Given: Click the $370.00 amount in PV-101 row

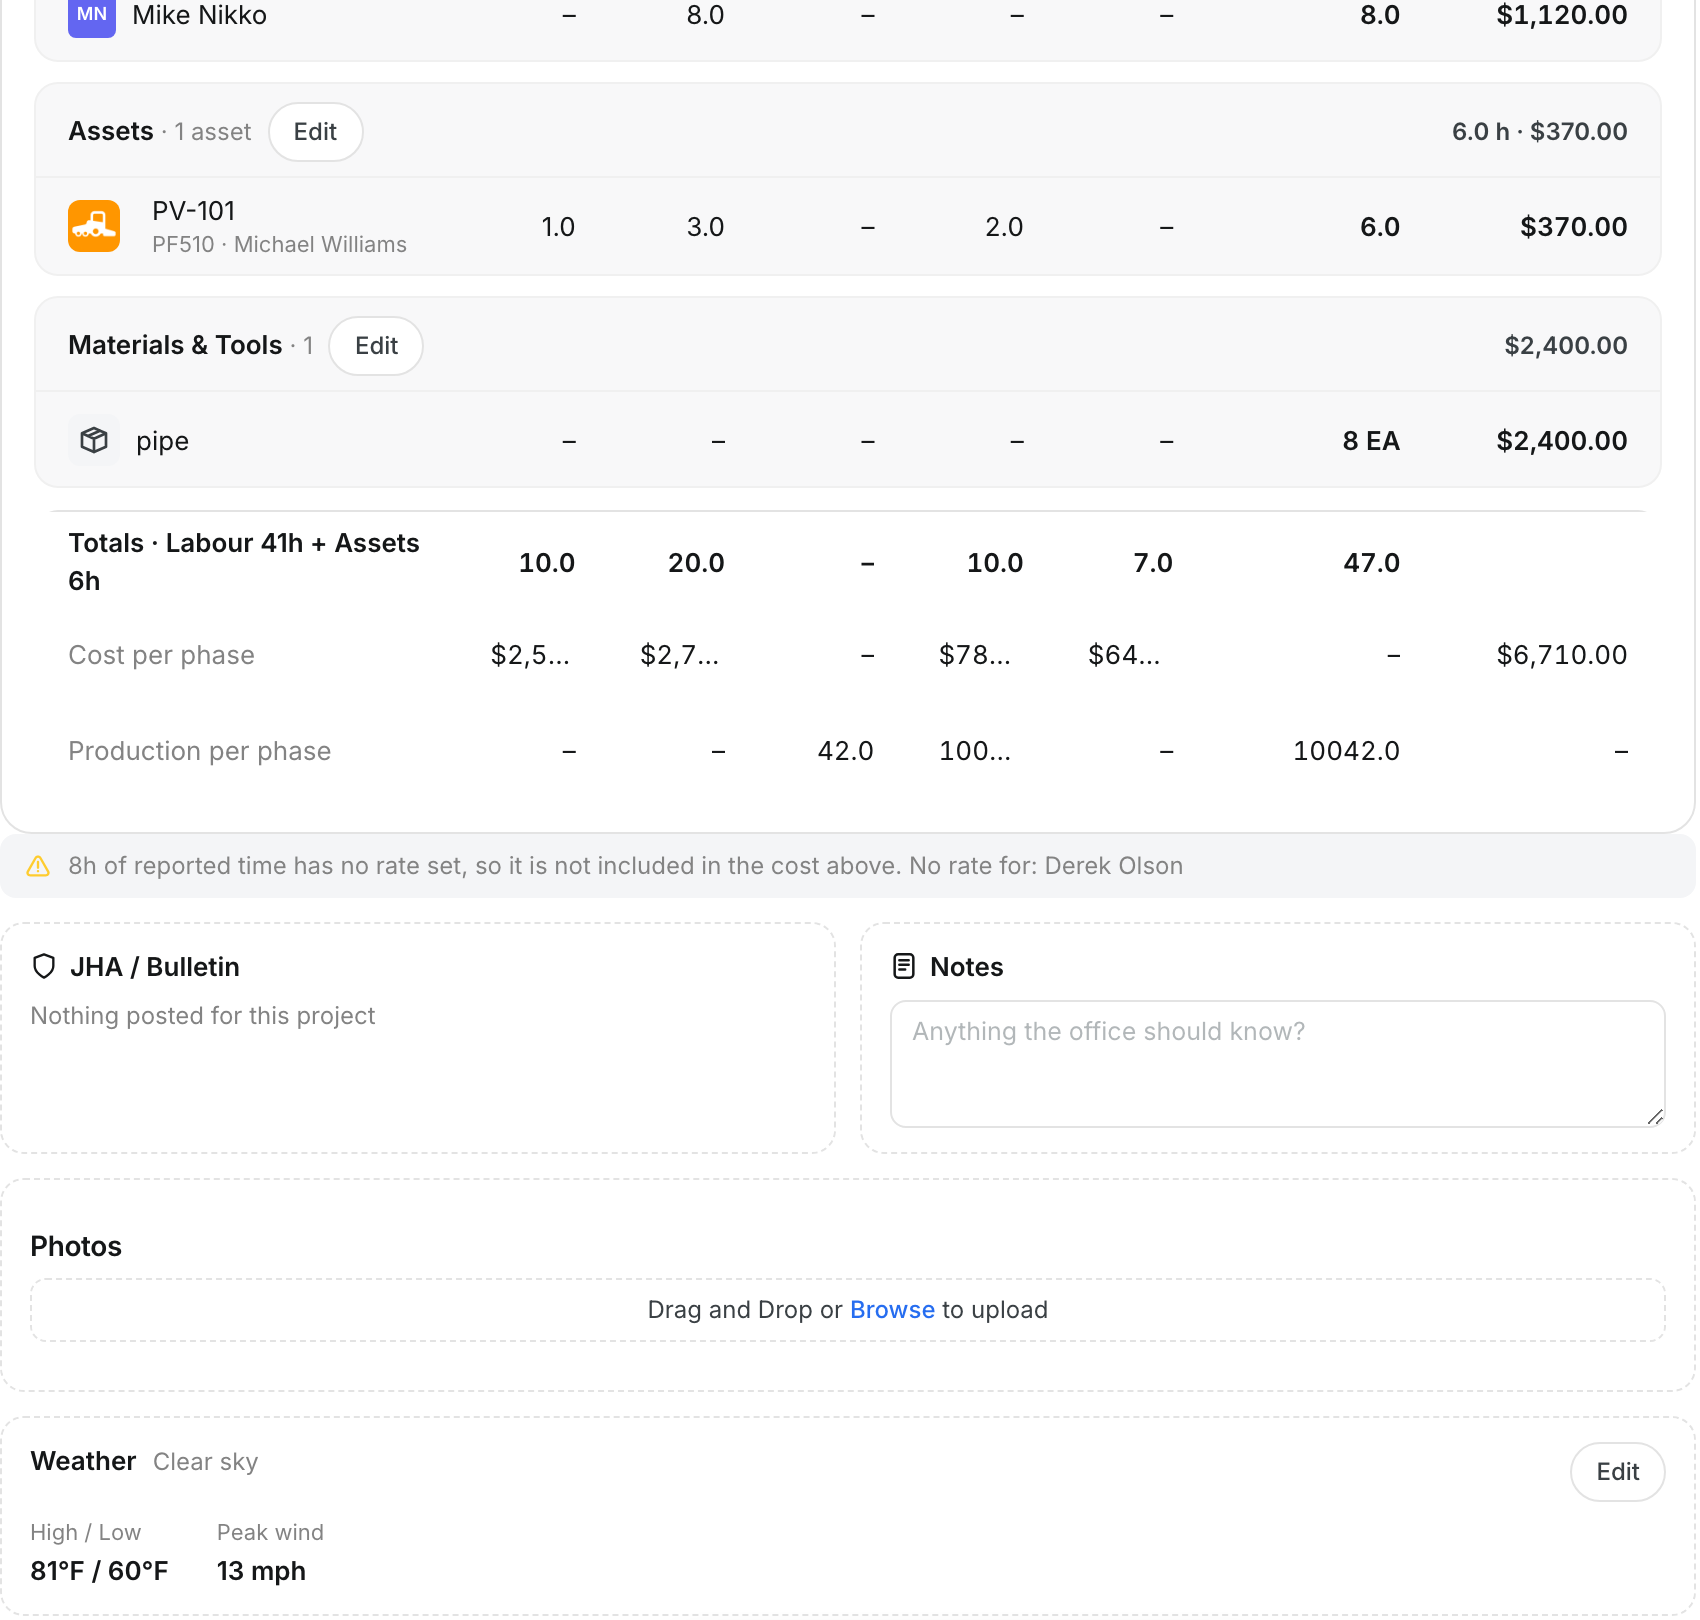Looking at the screenshot, I should [1574, 227].
